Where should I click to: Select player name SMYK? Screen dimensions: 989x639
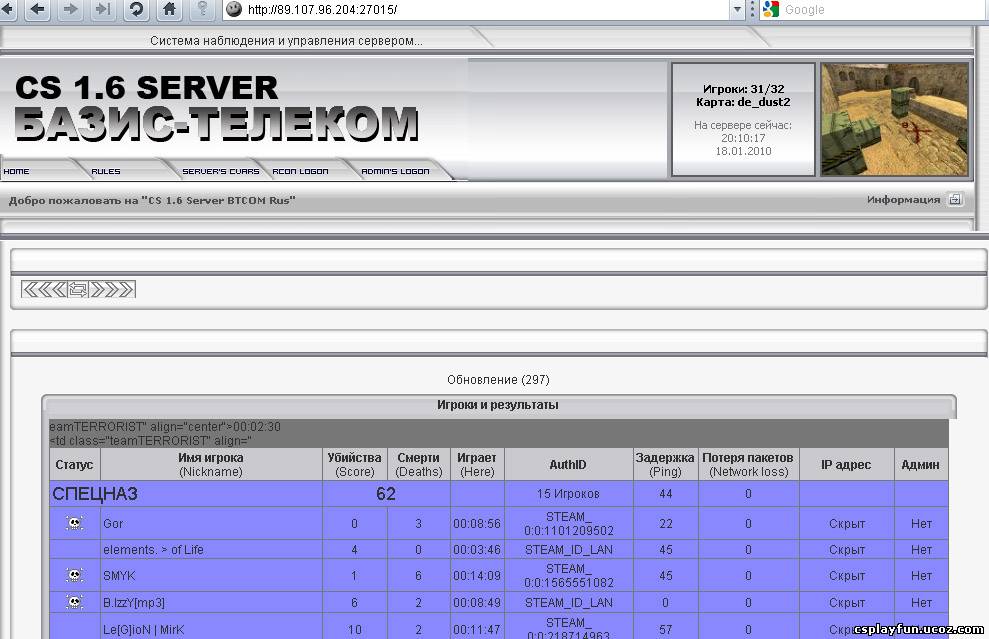[119, 576]
